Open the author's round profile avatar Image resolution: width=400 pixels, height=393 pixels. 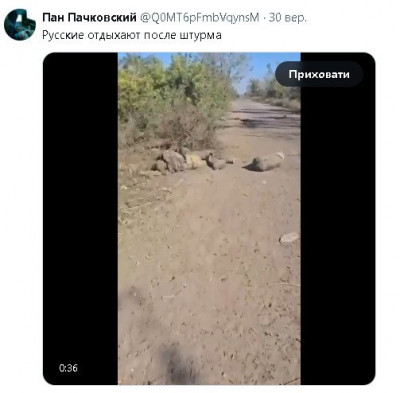coord(20,25)
